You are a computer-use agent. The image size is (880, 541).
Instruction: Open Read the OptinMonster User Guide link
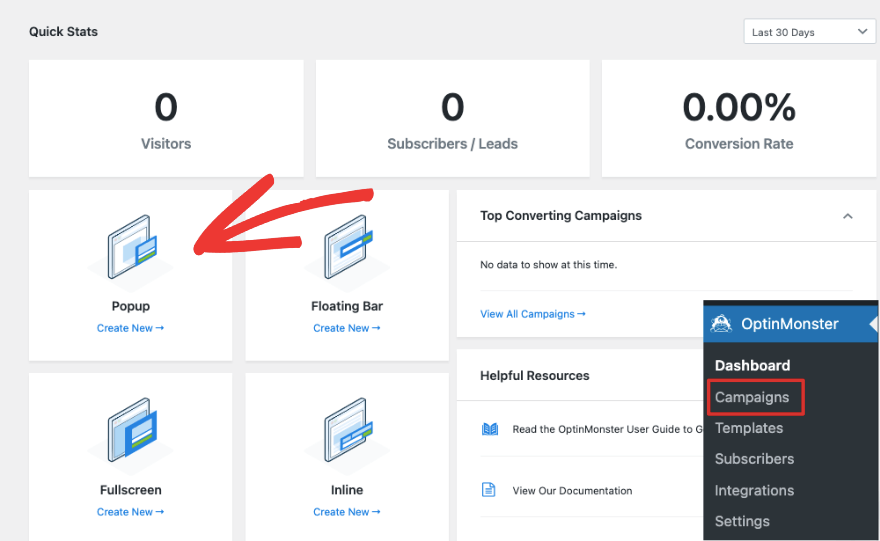607,429
